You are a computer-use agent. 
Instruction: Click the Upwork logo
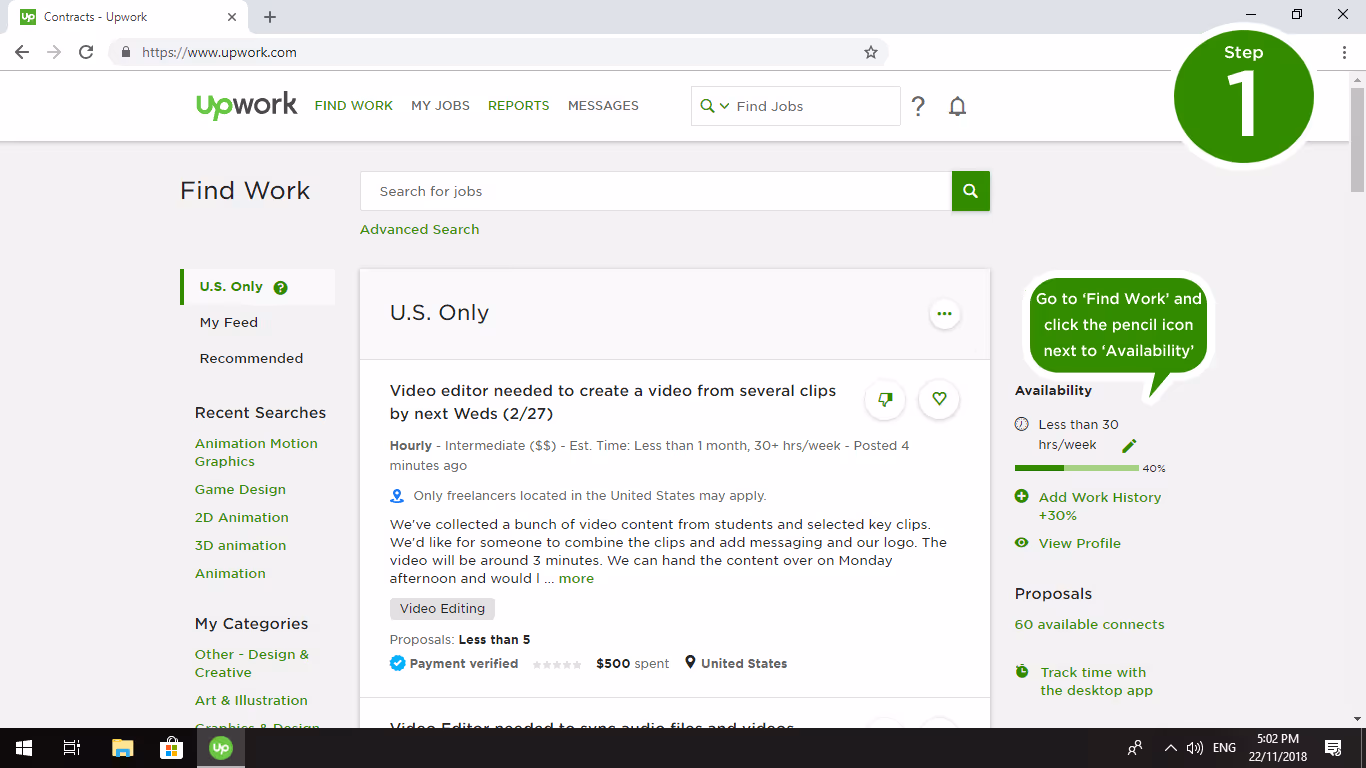[246, 105]
